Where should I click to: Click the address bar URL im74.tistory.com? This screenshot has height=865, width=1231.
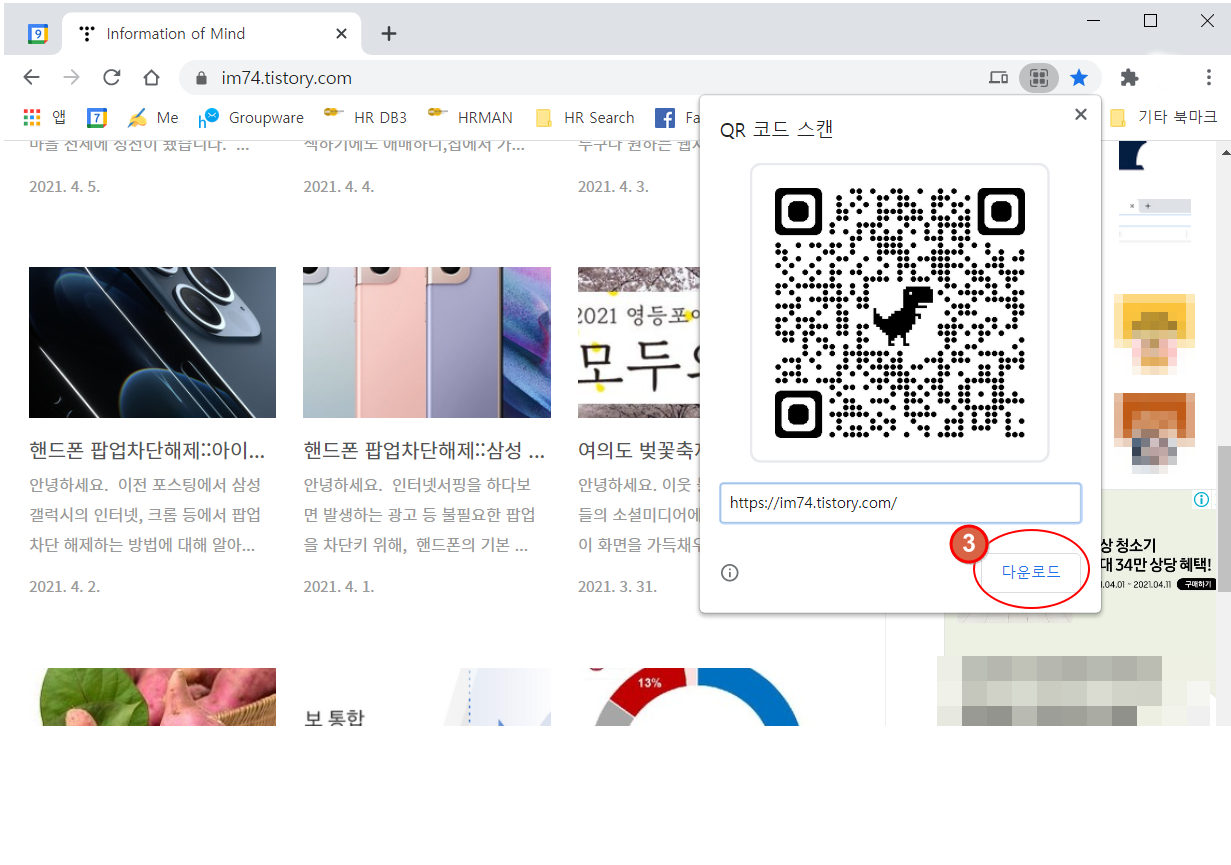[287, 78]
